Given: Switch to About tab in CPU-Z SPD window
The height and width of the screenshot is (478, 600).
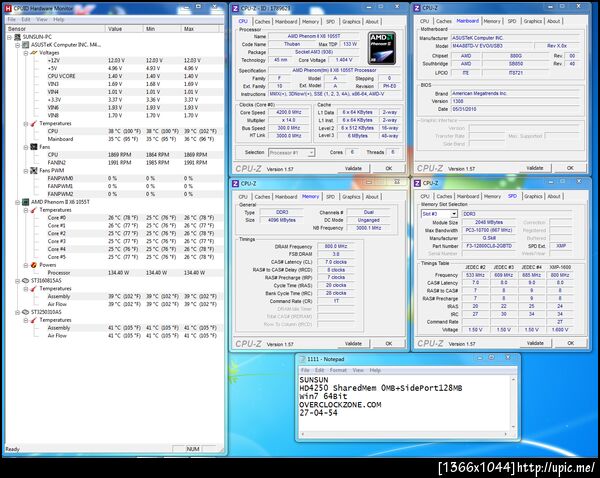Looking at the screenshot, I should pyautogui.click(x=554, y=196).
